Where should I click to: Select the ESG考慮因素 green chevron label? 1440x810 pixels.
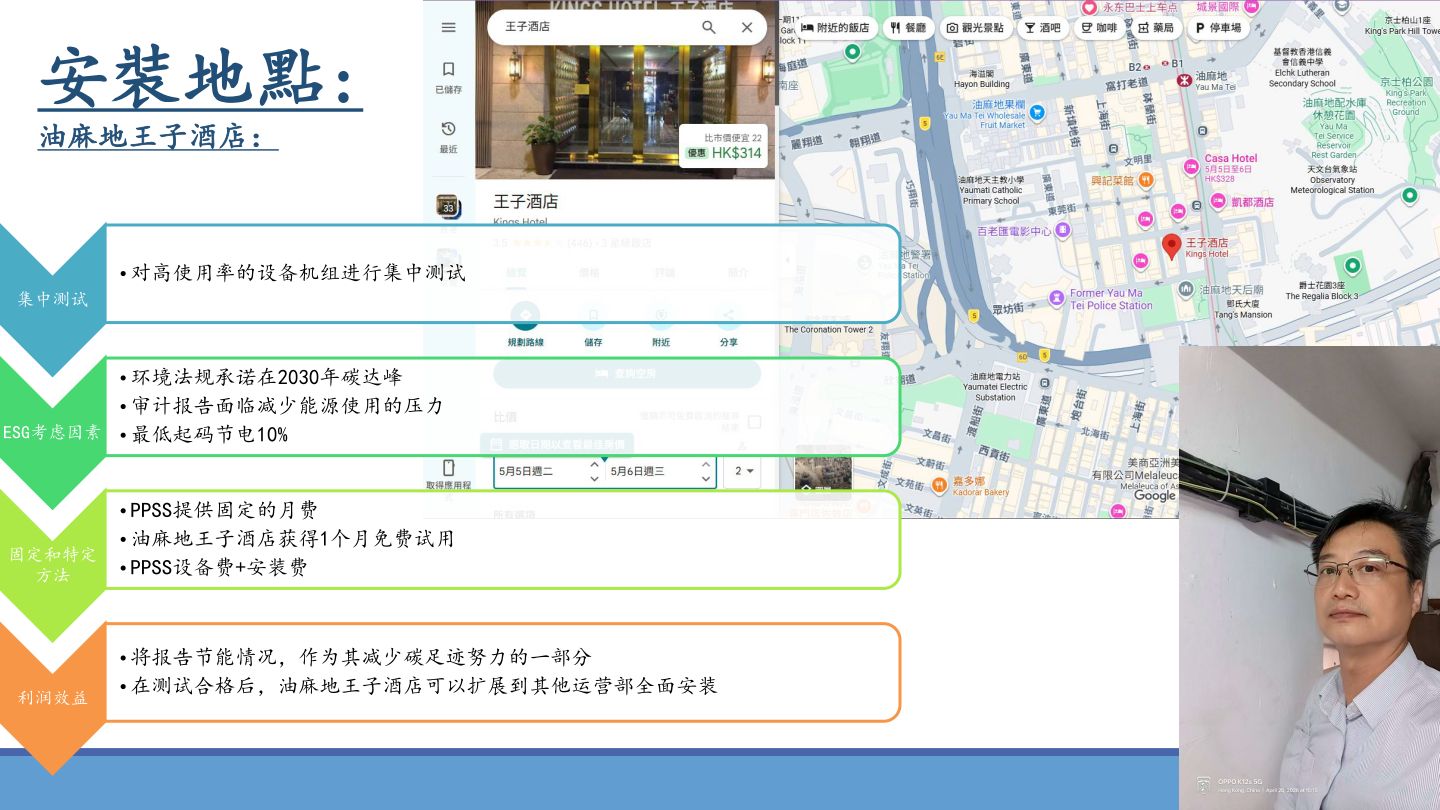tap(52, 433)
